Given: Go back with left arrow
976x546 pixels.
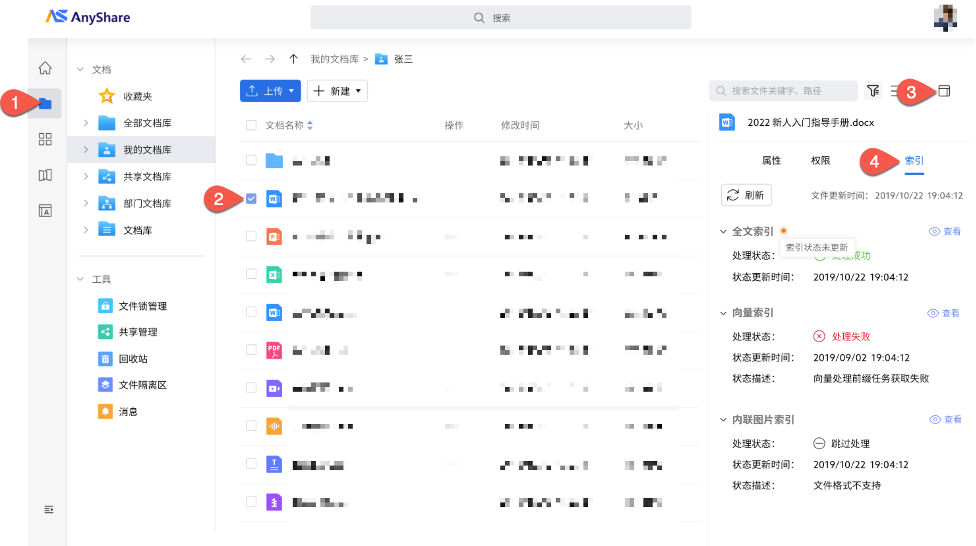Looking at the screenshot, I should point(246,59).
